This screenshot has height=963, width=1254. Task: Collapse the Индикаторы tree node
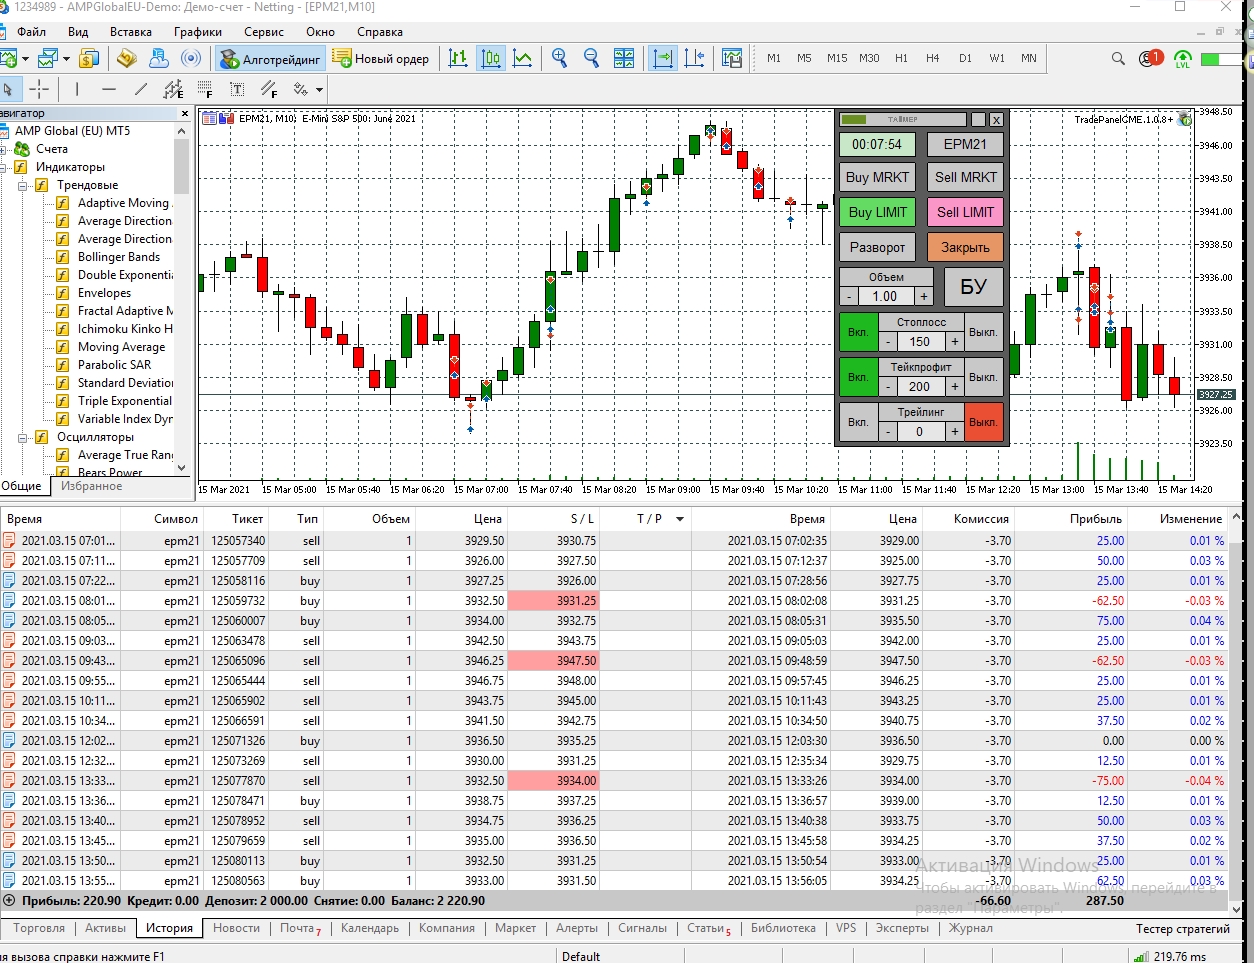click(3, 167)
